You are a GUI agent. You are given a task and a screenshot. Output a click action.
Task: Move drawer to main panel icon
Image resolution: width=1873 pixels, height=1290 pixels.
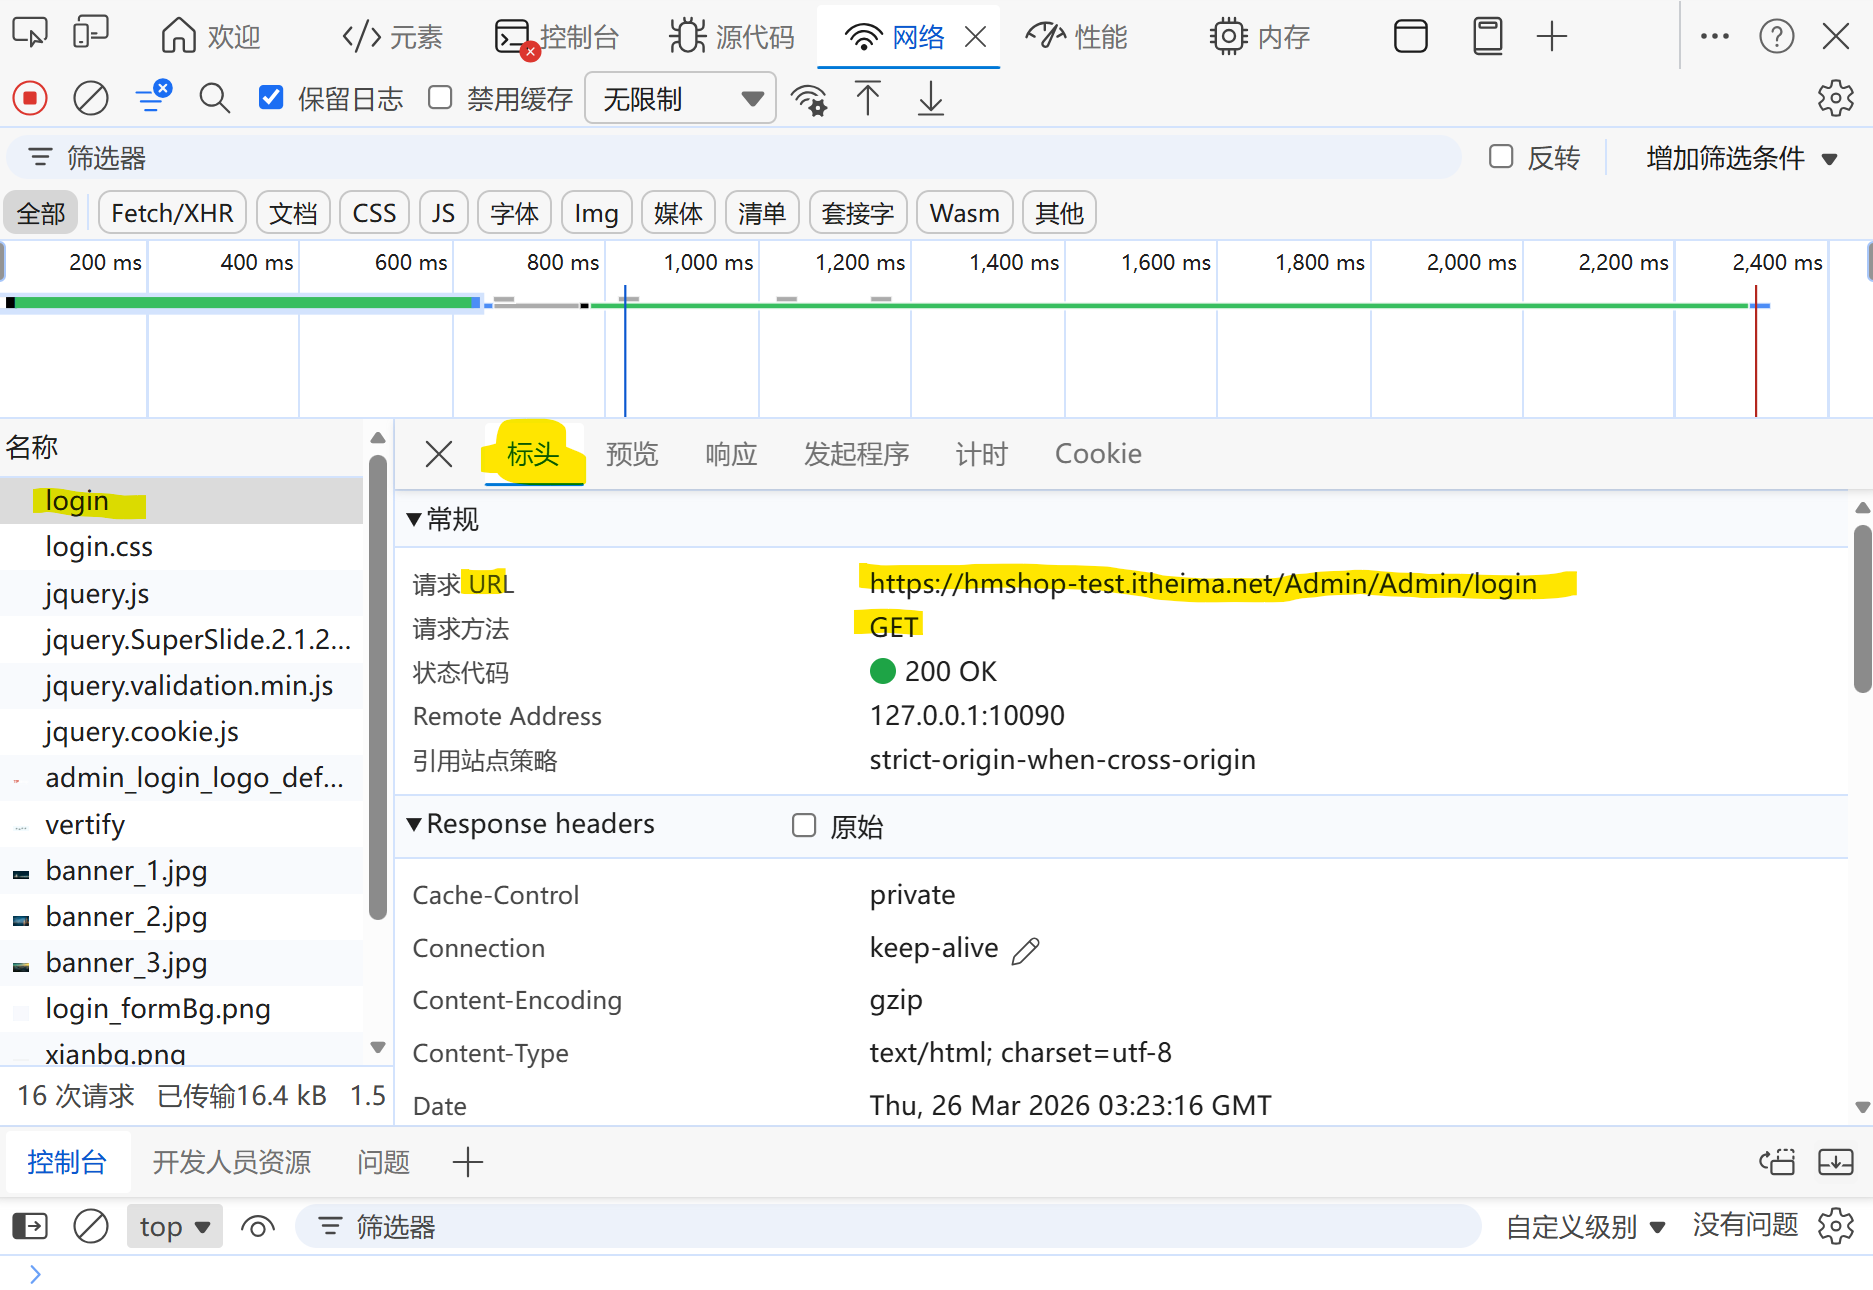pyautogui.click(x=1777, y=1162)
